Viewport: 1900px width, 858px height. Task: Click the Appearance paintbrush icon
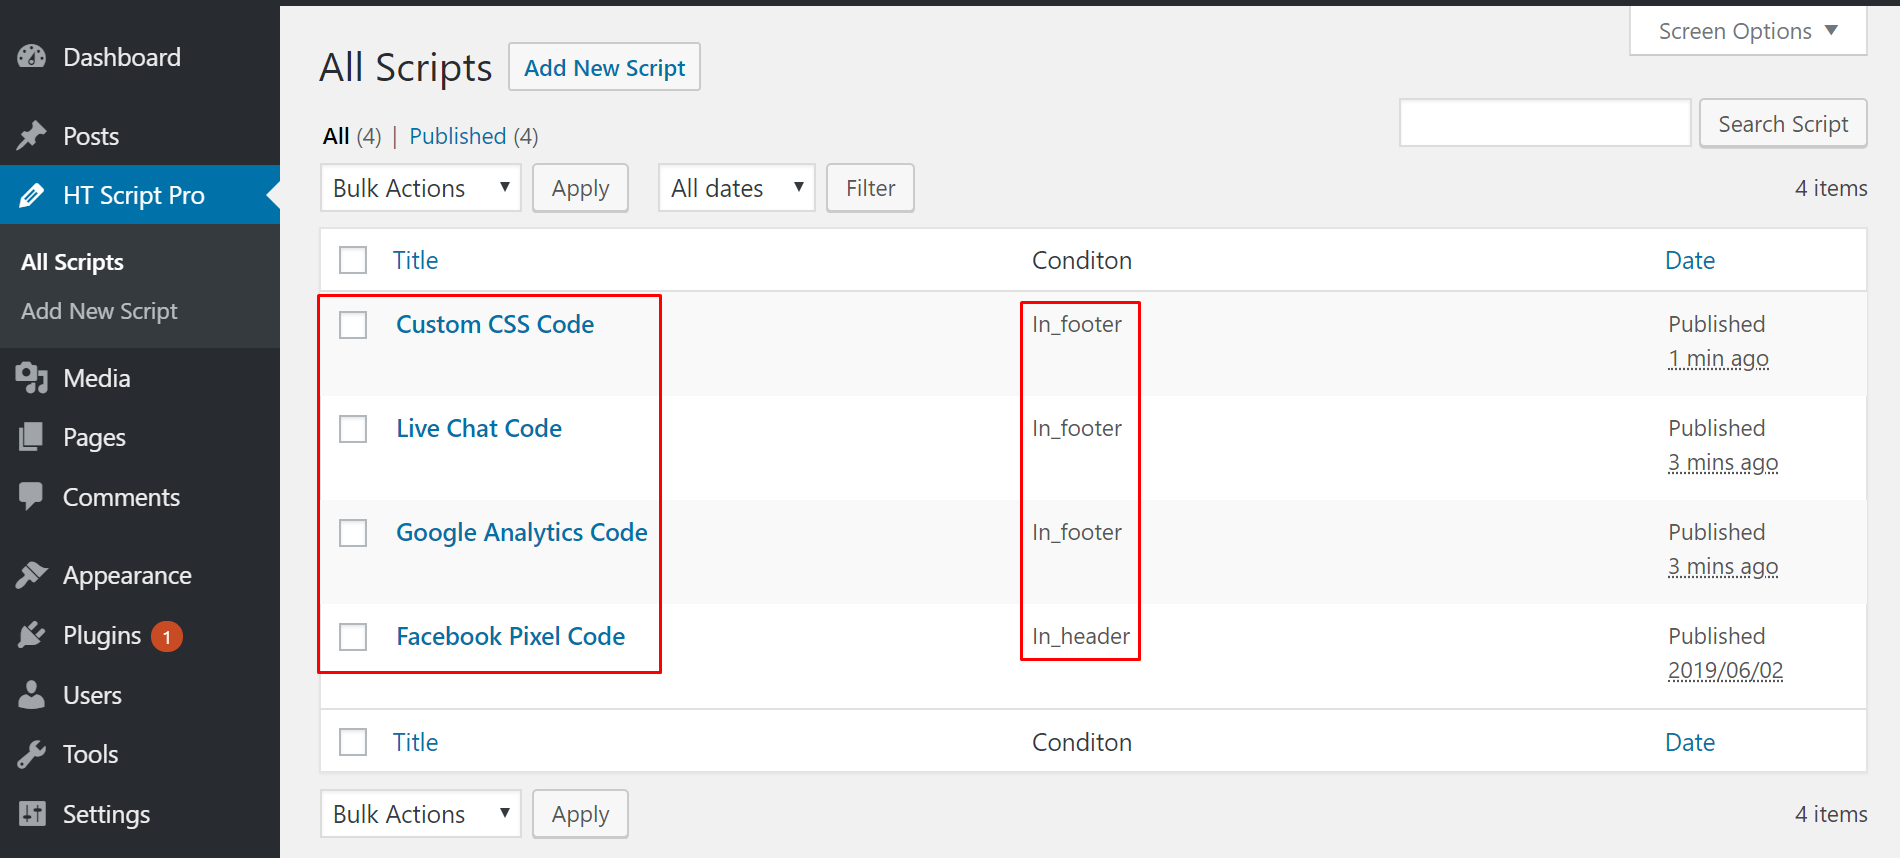coord(32,575)
